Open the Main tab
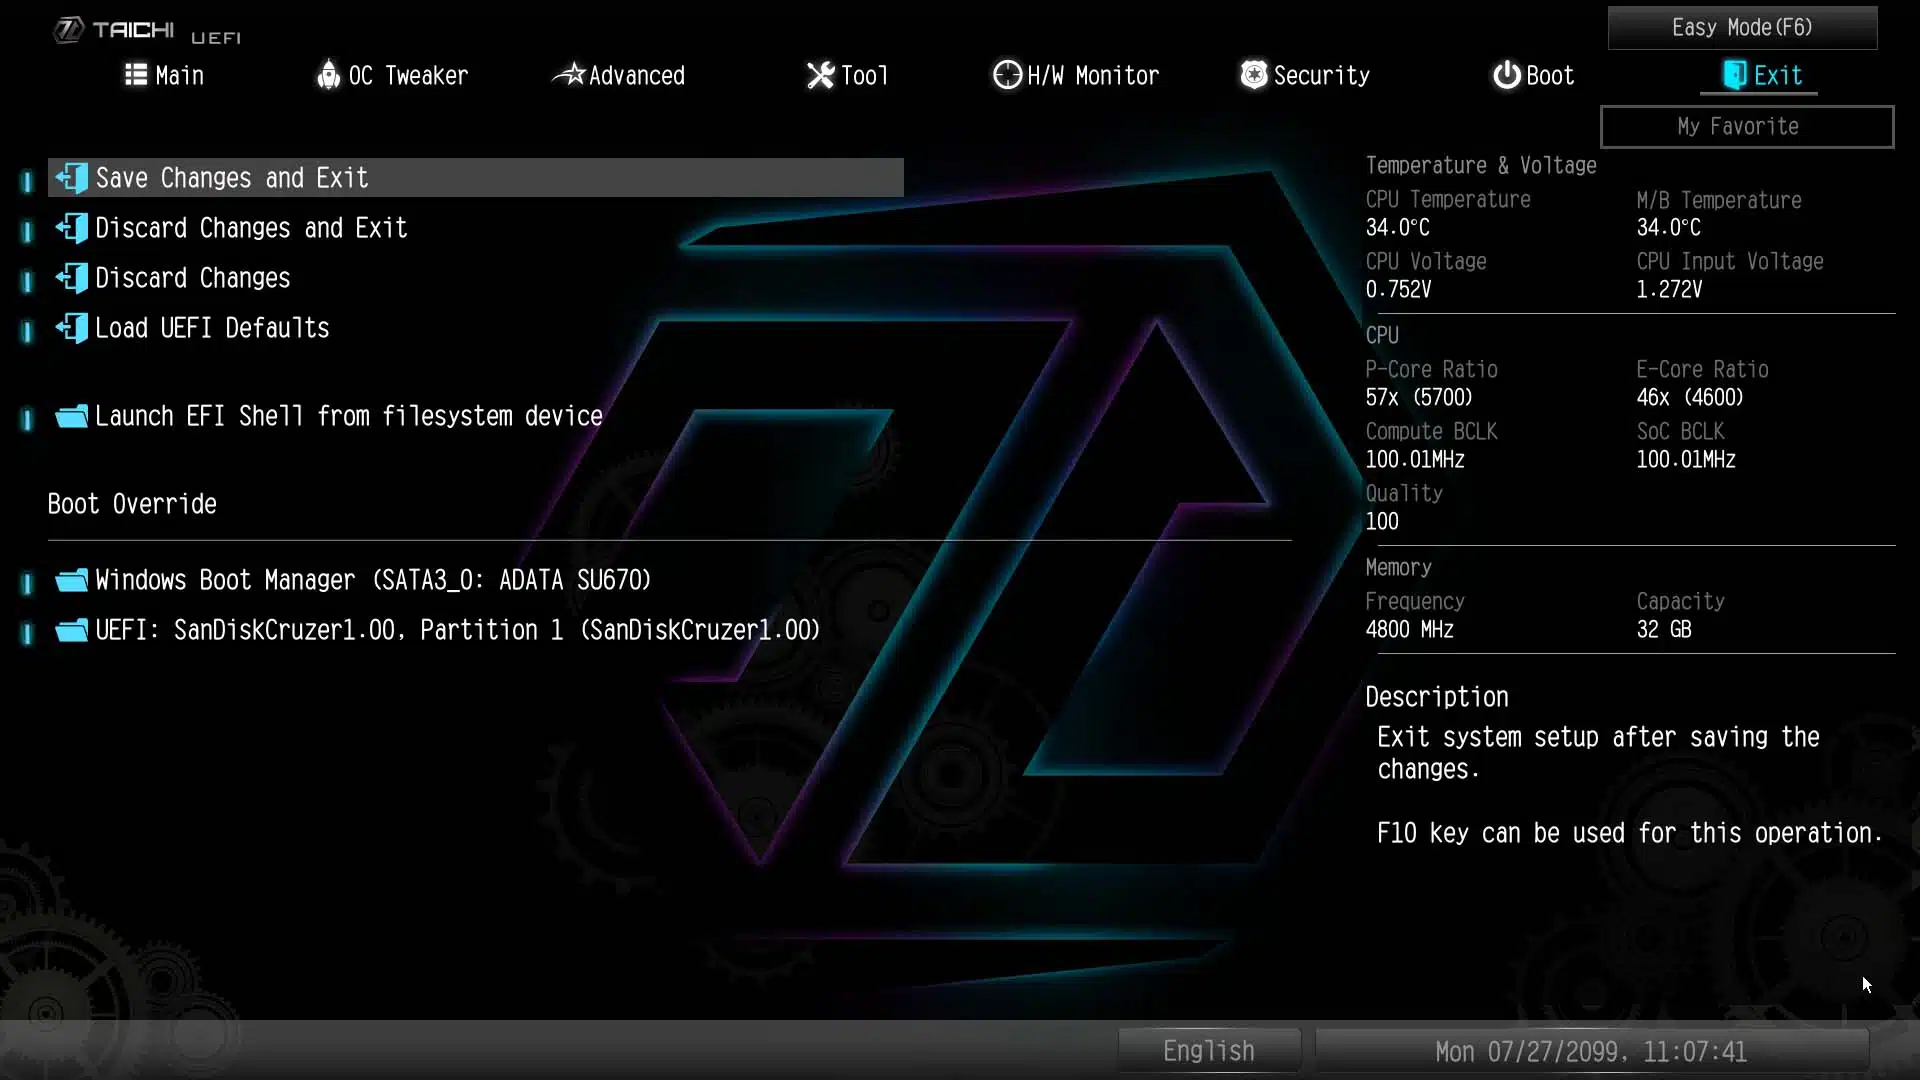The height and width of the screenshot is (1080, 1920). pyautogui.click(x=164, y=75)
